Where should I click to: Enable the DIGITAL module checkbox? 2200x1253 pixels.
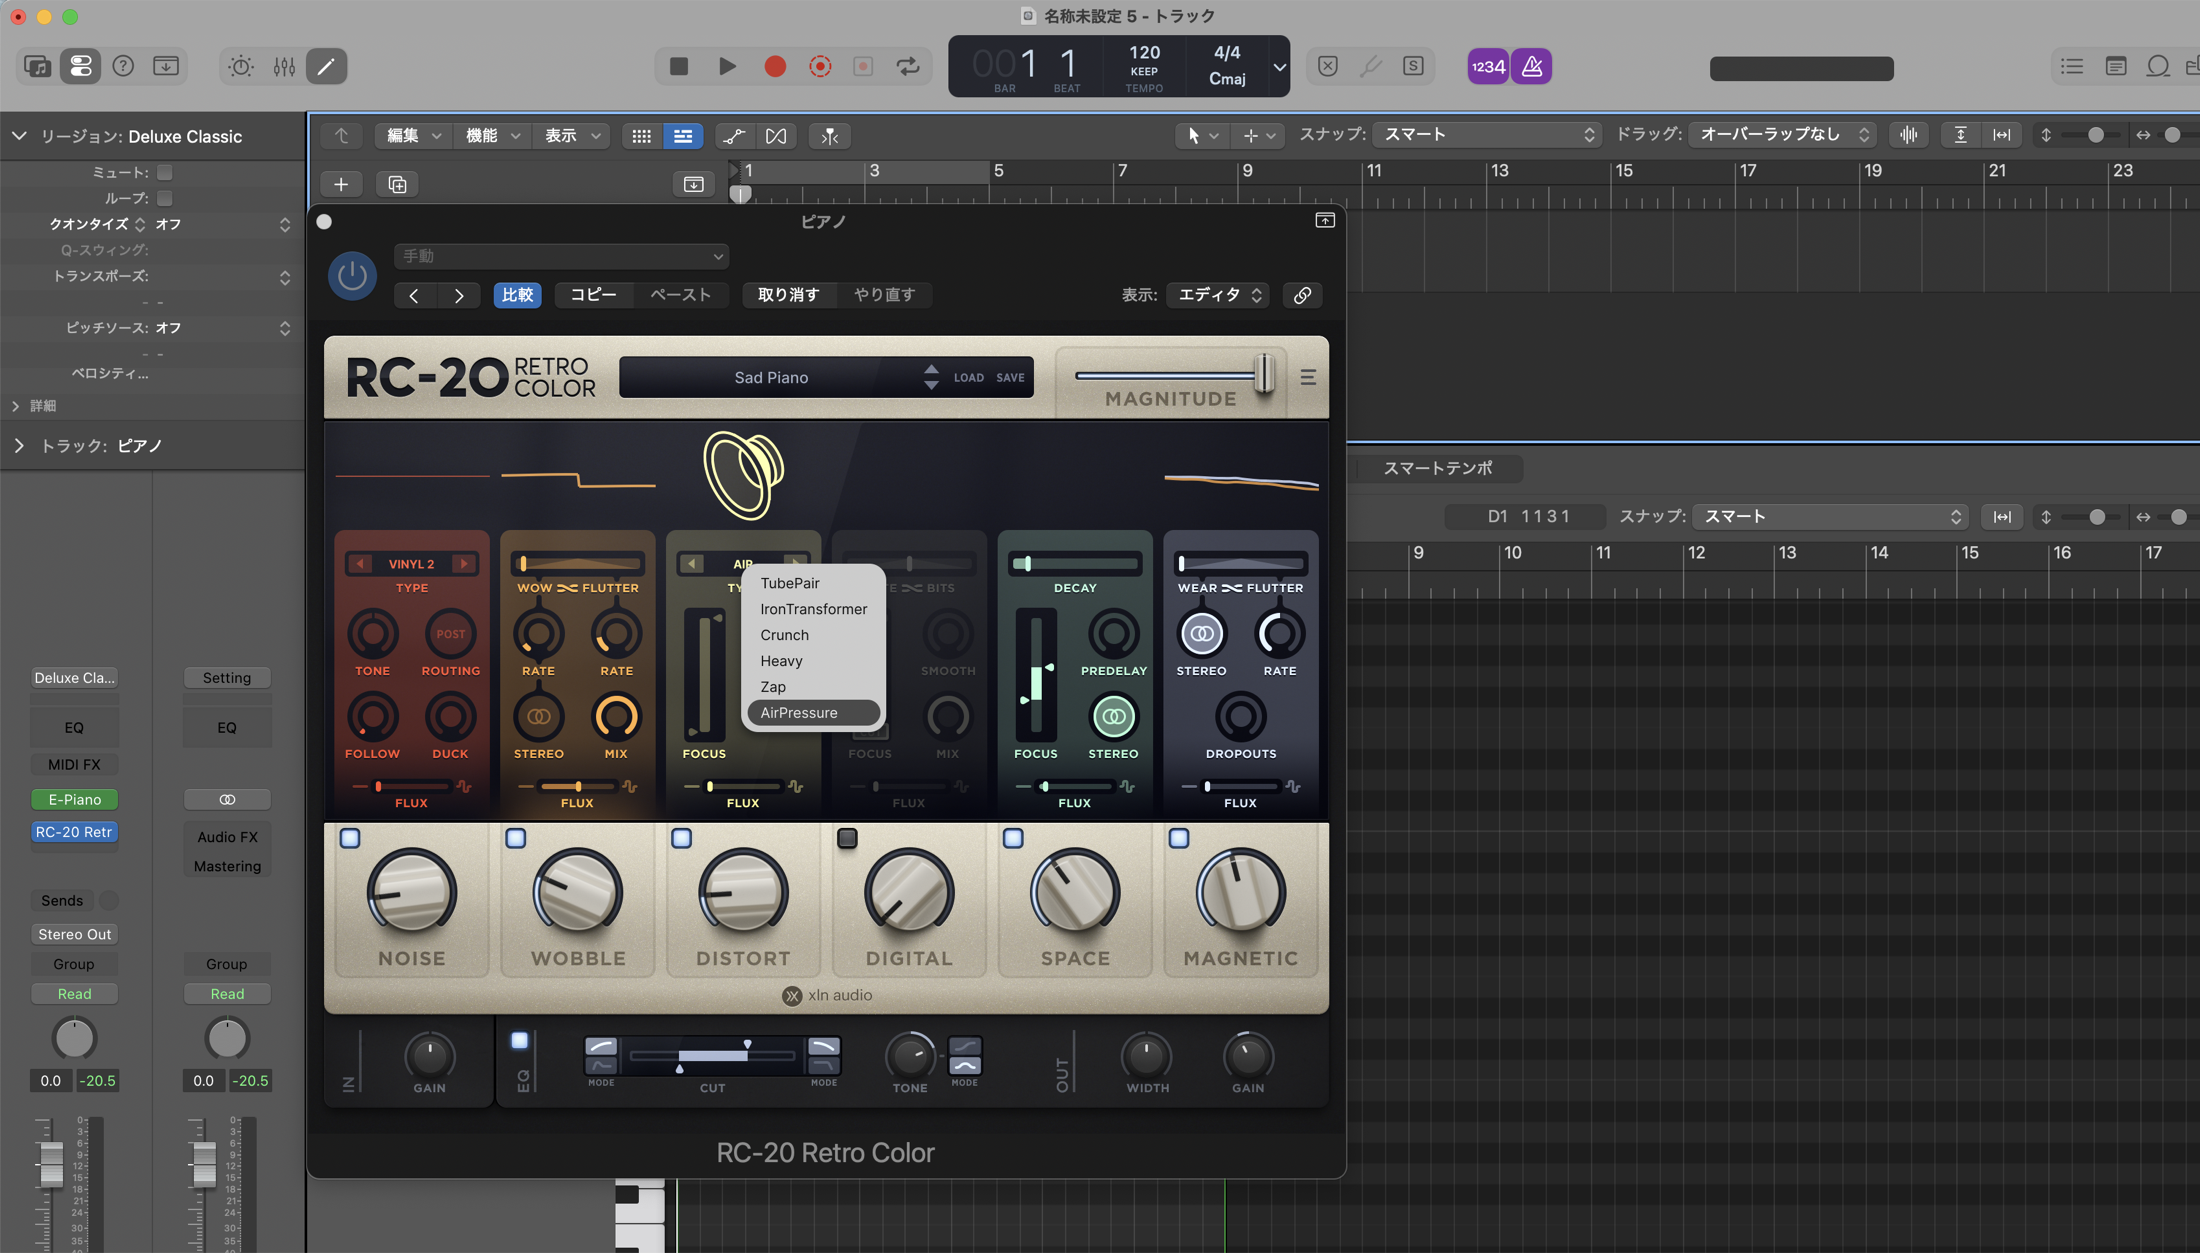847,838
